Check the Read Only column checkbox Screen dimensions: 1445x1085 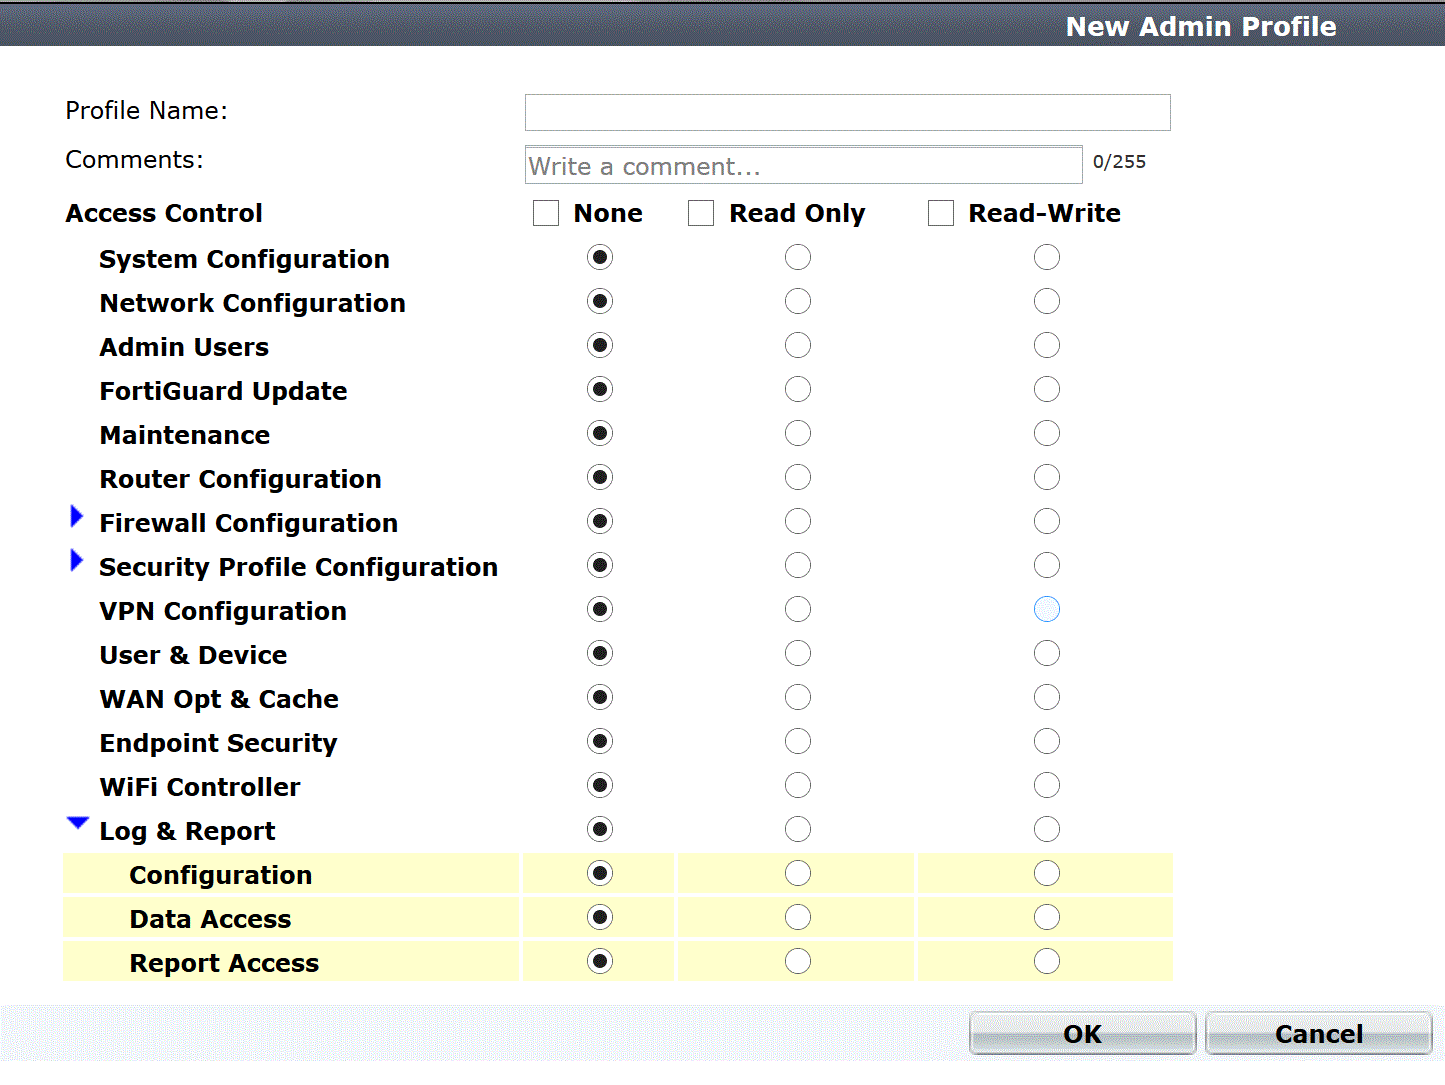[x=701, y=213]
